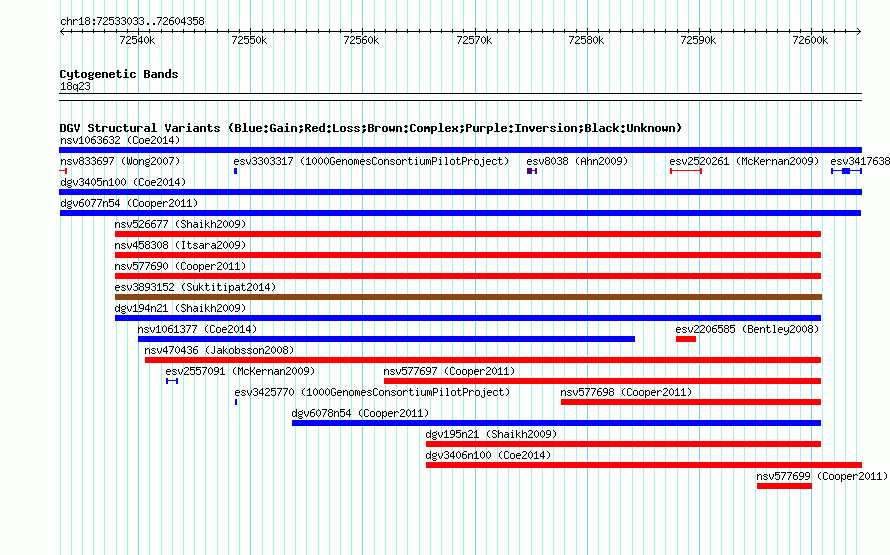The image size is (890, 555).
Task: Click the esv2520261 (McKernan2009) label
Action: click(744, 161)
